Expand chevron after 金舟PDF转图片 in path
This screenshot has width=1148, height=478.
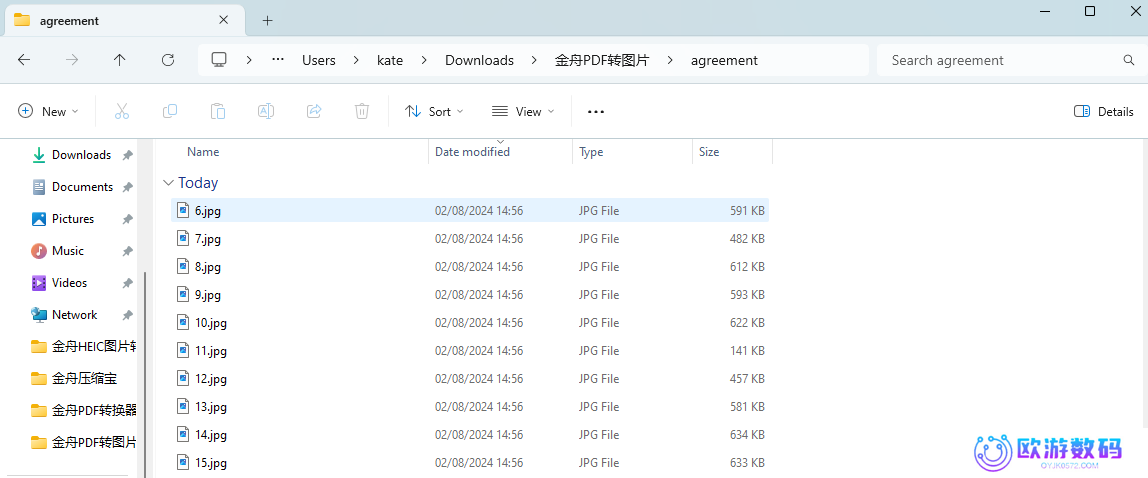670,60
